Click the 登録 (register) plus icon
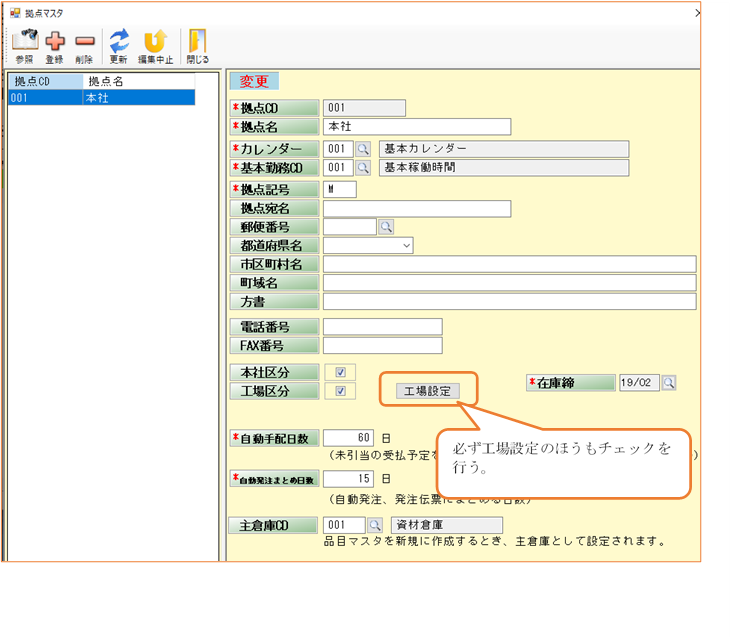 coord(54,42)
